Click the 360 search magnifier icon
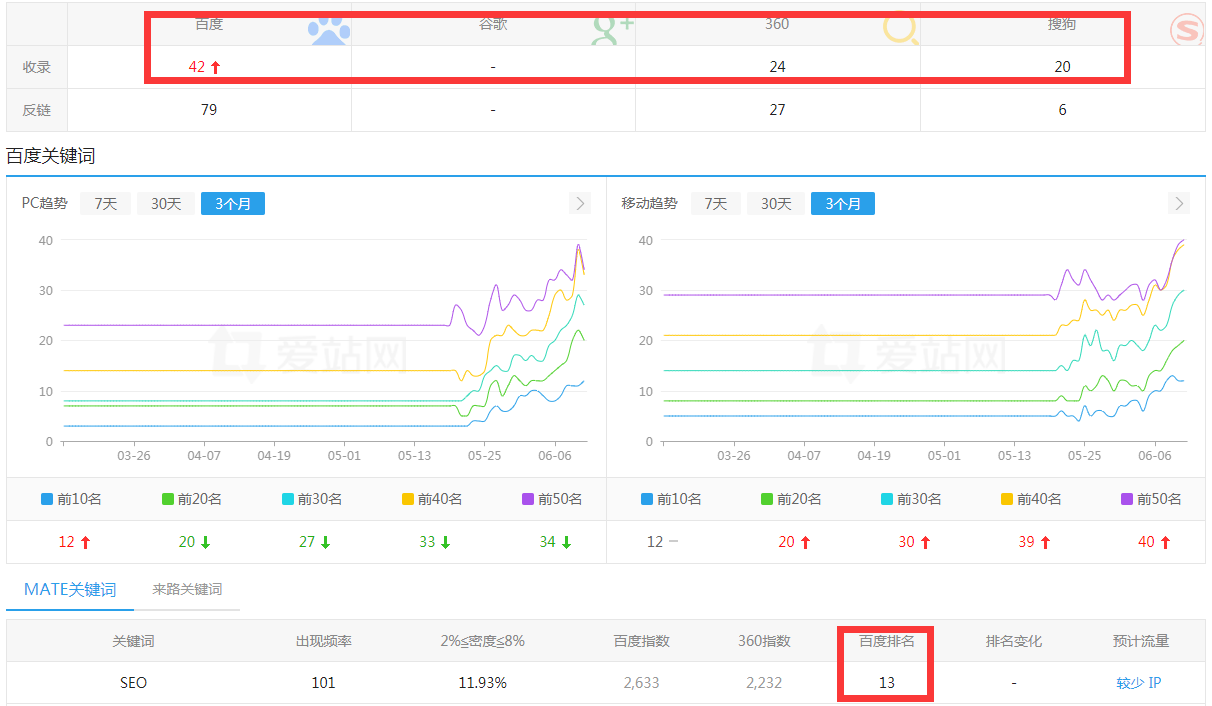1212x706 pixels. tap(901, 30)
